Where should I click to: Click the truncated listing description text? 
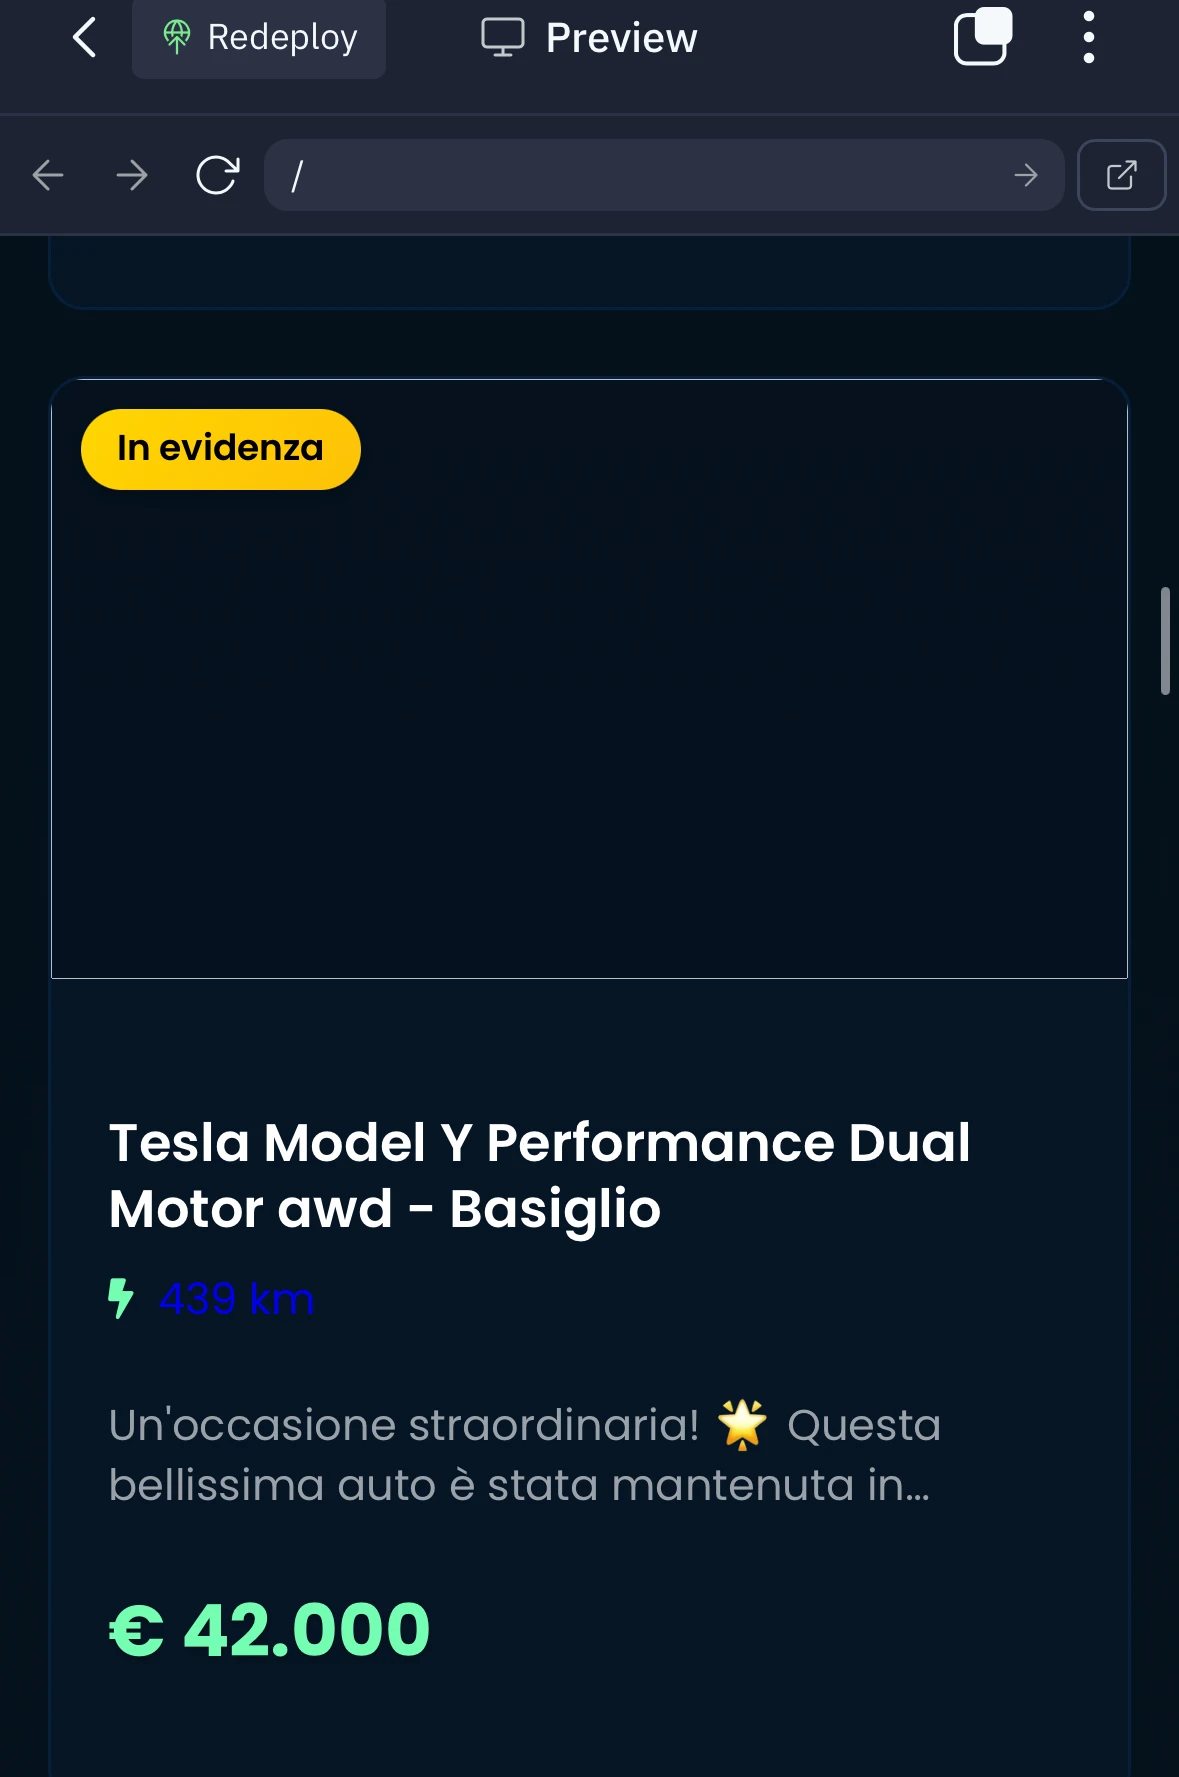(525, 1455)
